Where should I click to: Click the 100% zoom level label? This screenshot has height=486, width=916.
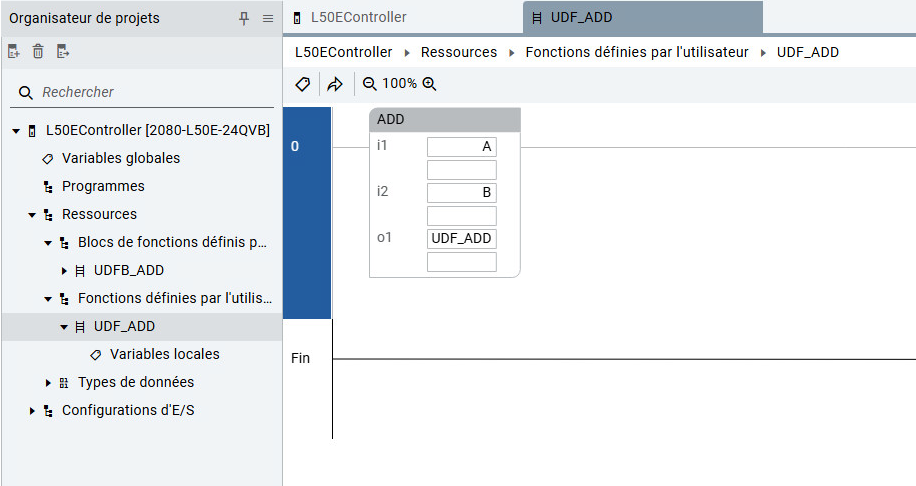coord(399,84)
